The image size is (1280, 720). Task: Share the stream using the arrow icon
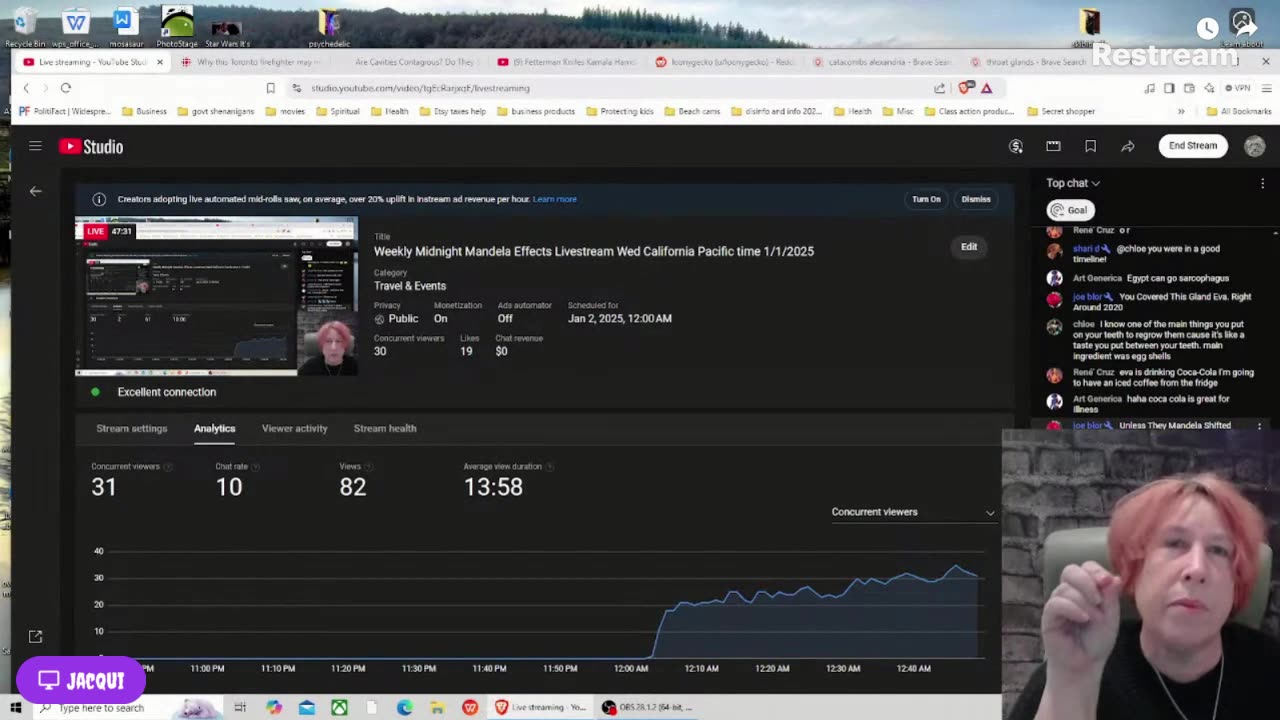tap(1127, 146)
